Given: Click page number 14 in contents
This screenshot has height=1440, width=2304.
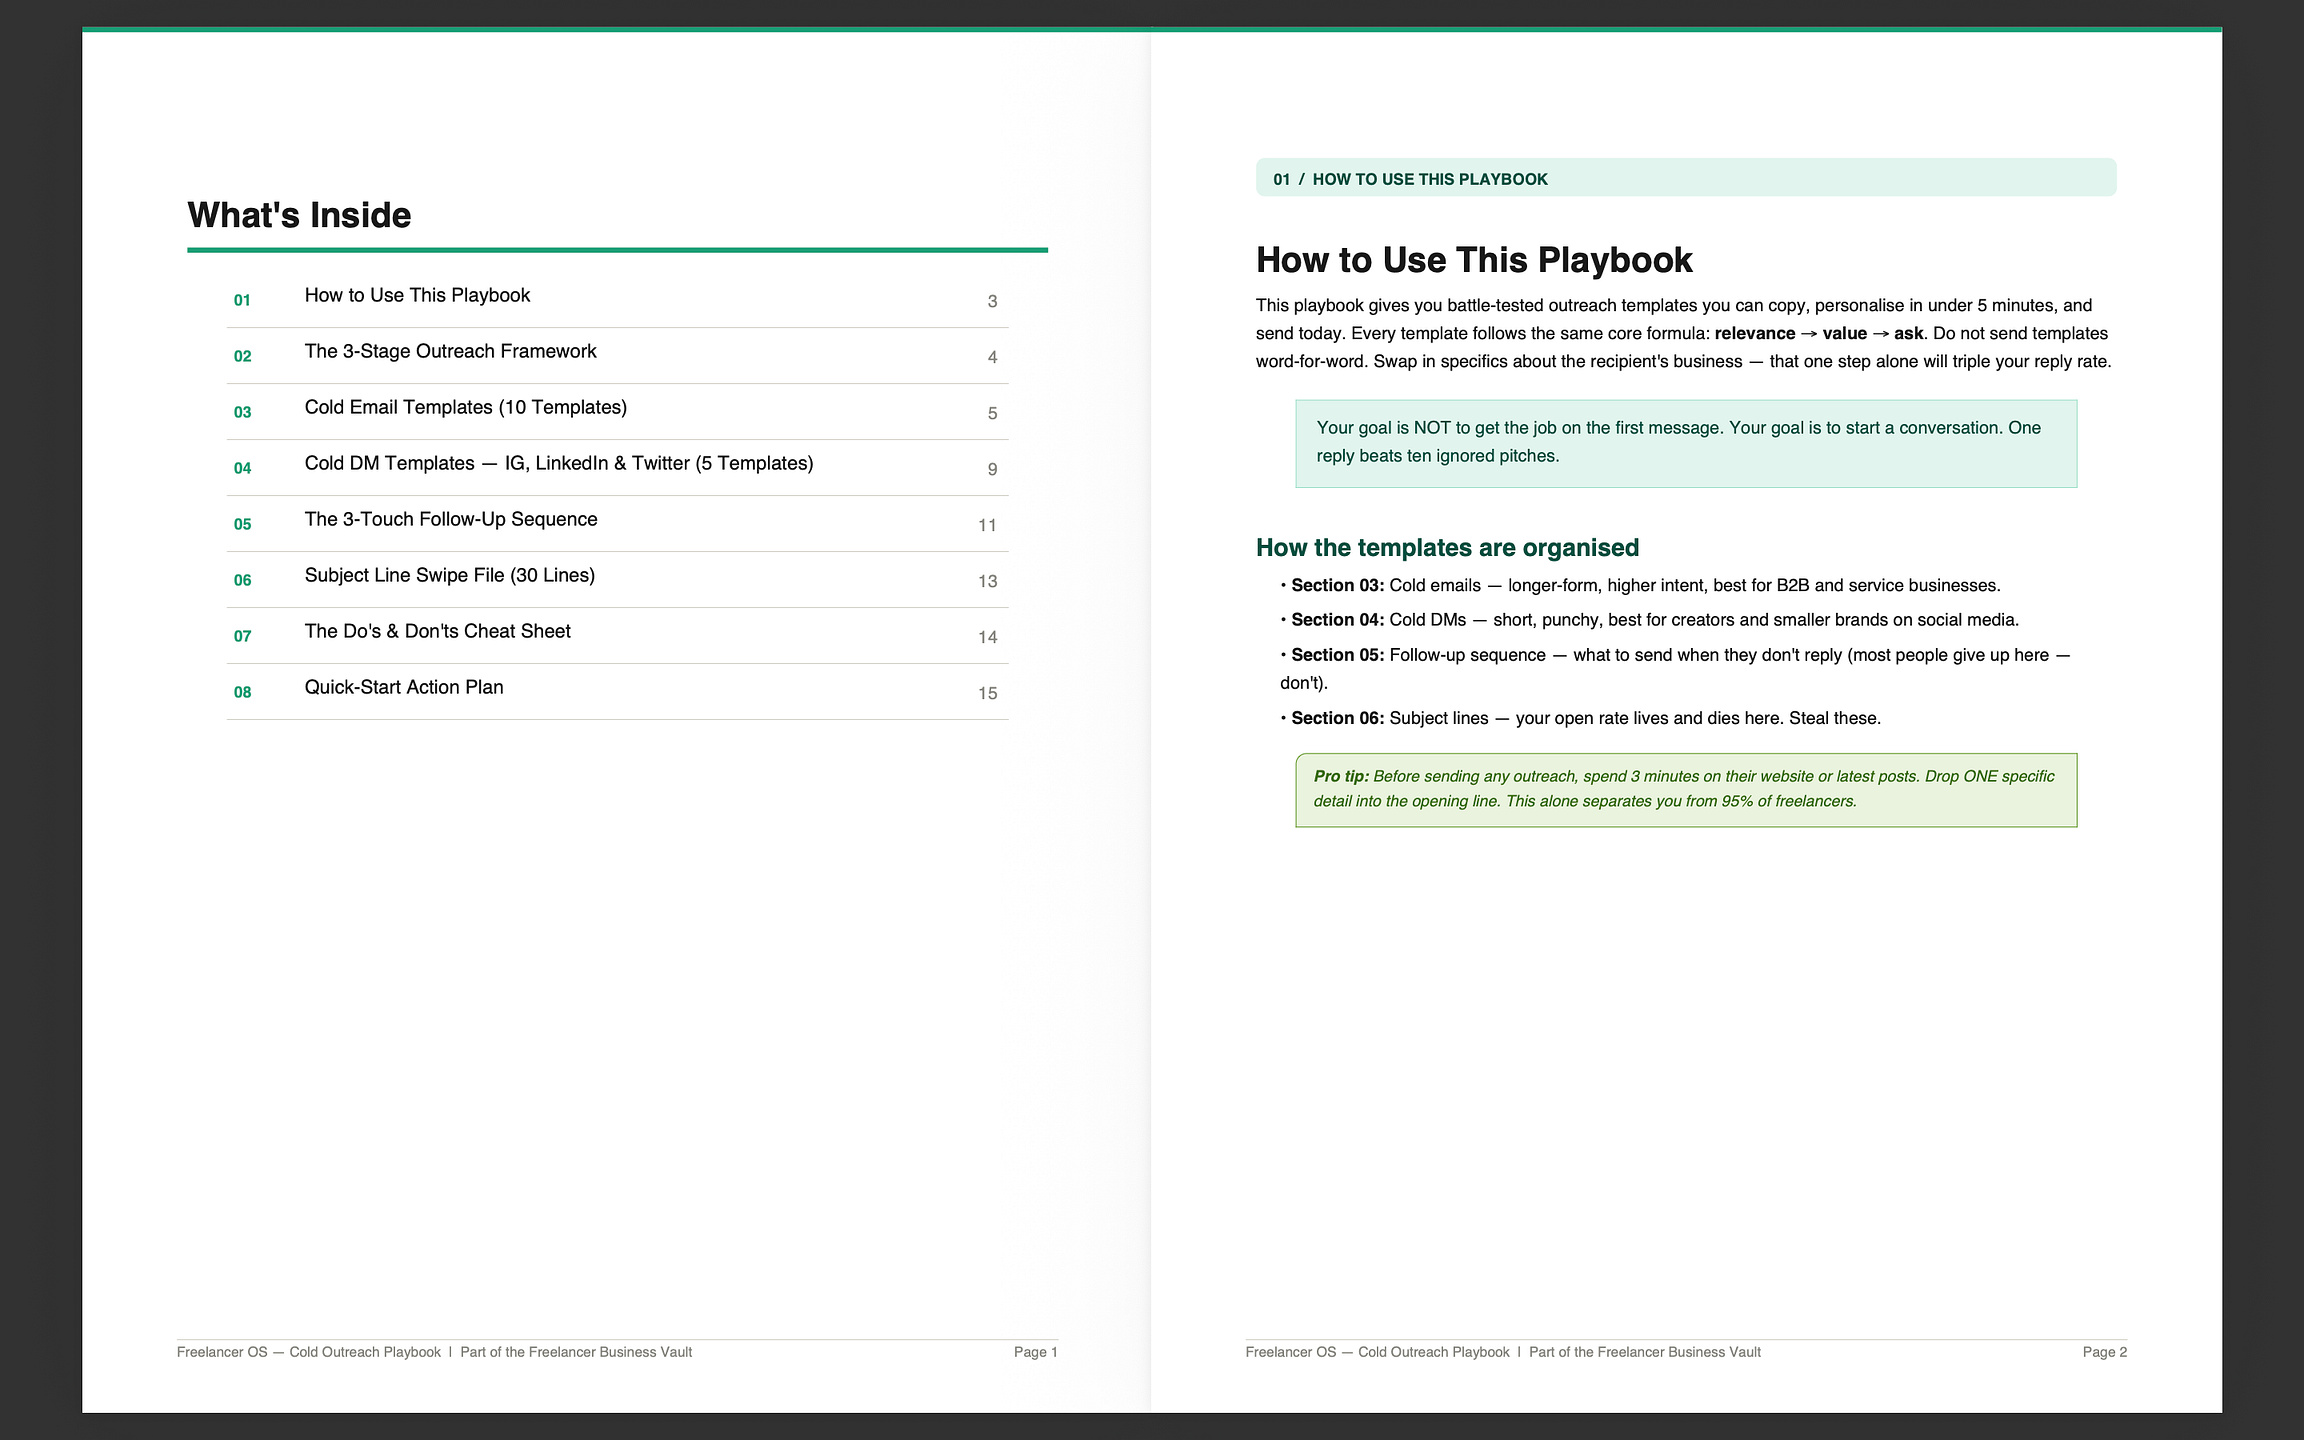Looking at the screenshot, I should [987, 637].
